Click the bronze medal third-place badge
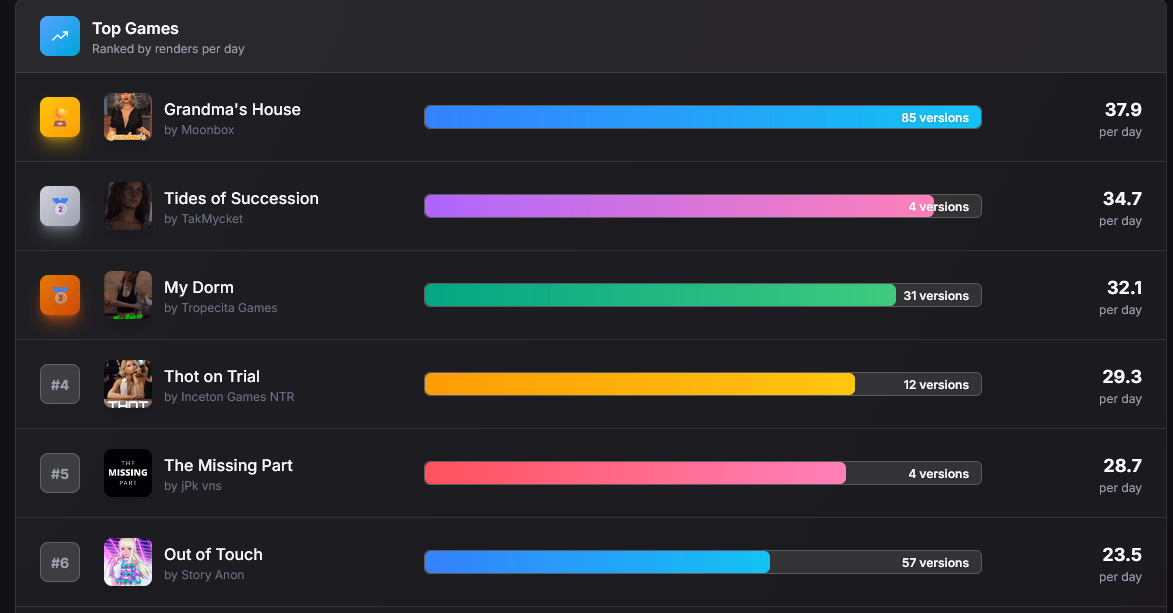This screenshot has height=613, width=1173. [x=60, y=295]
